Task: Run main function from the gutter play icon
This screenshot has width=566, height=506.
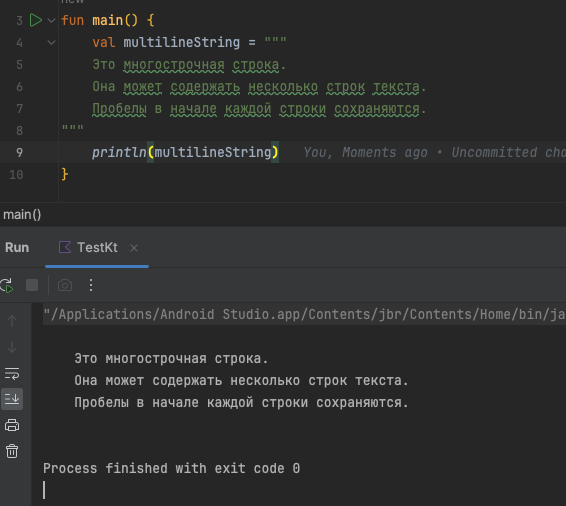Action: click(x=36, y=20)
